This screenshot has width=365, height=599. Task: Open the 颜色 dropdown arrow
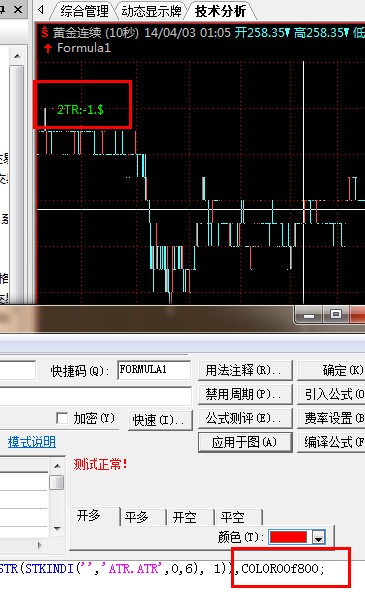tap(318, 537)
